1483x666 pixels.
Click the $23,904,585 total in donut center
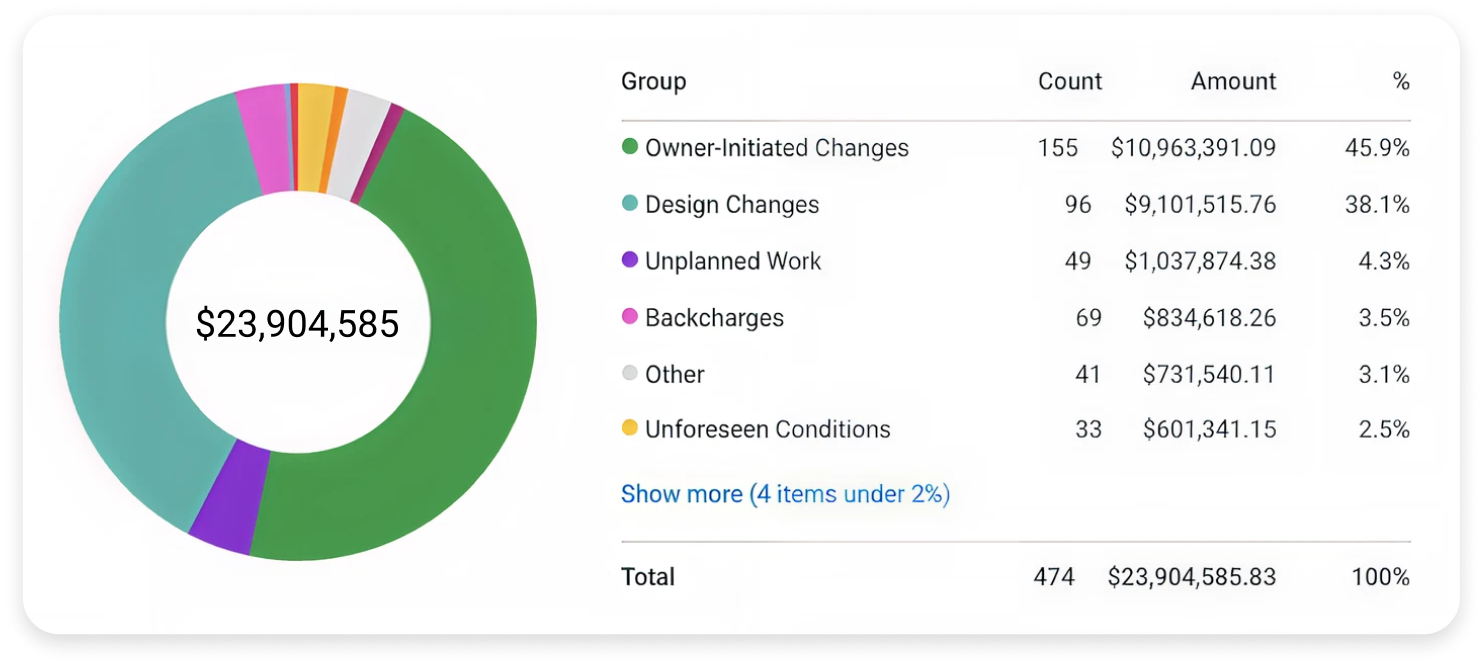(297, 324)
